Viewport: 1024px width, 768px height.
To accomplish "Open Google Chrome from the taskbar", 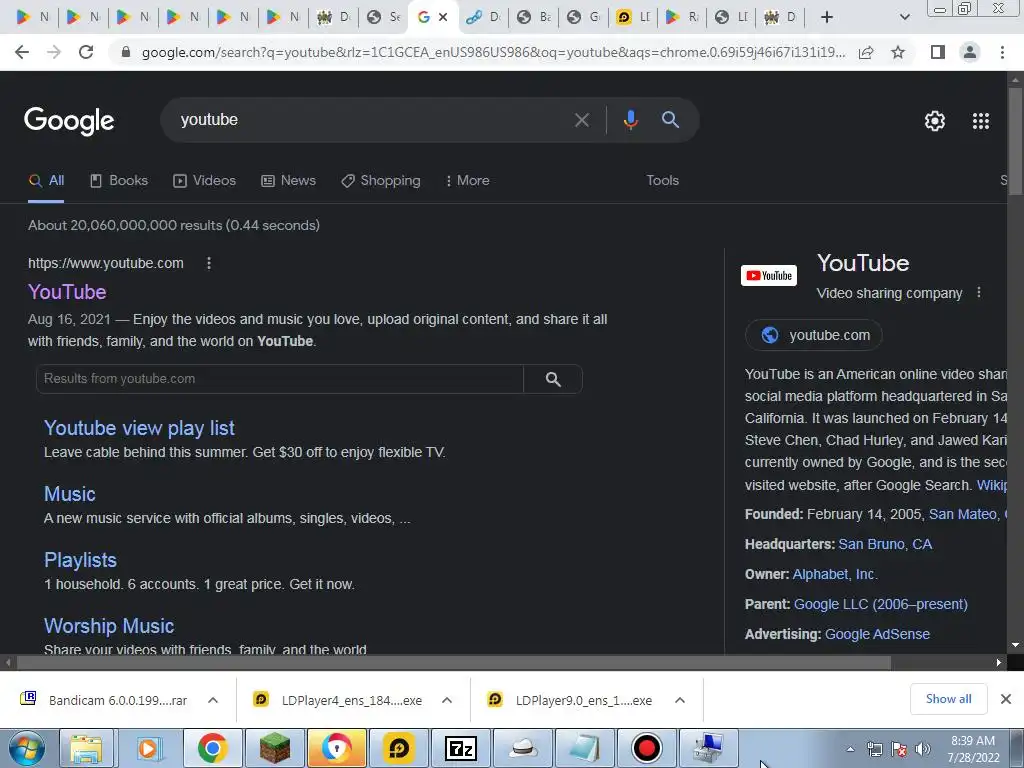I will [x=212, y=748].
